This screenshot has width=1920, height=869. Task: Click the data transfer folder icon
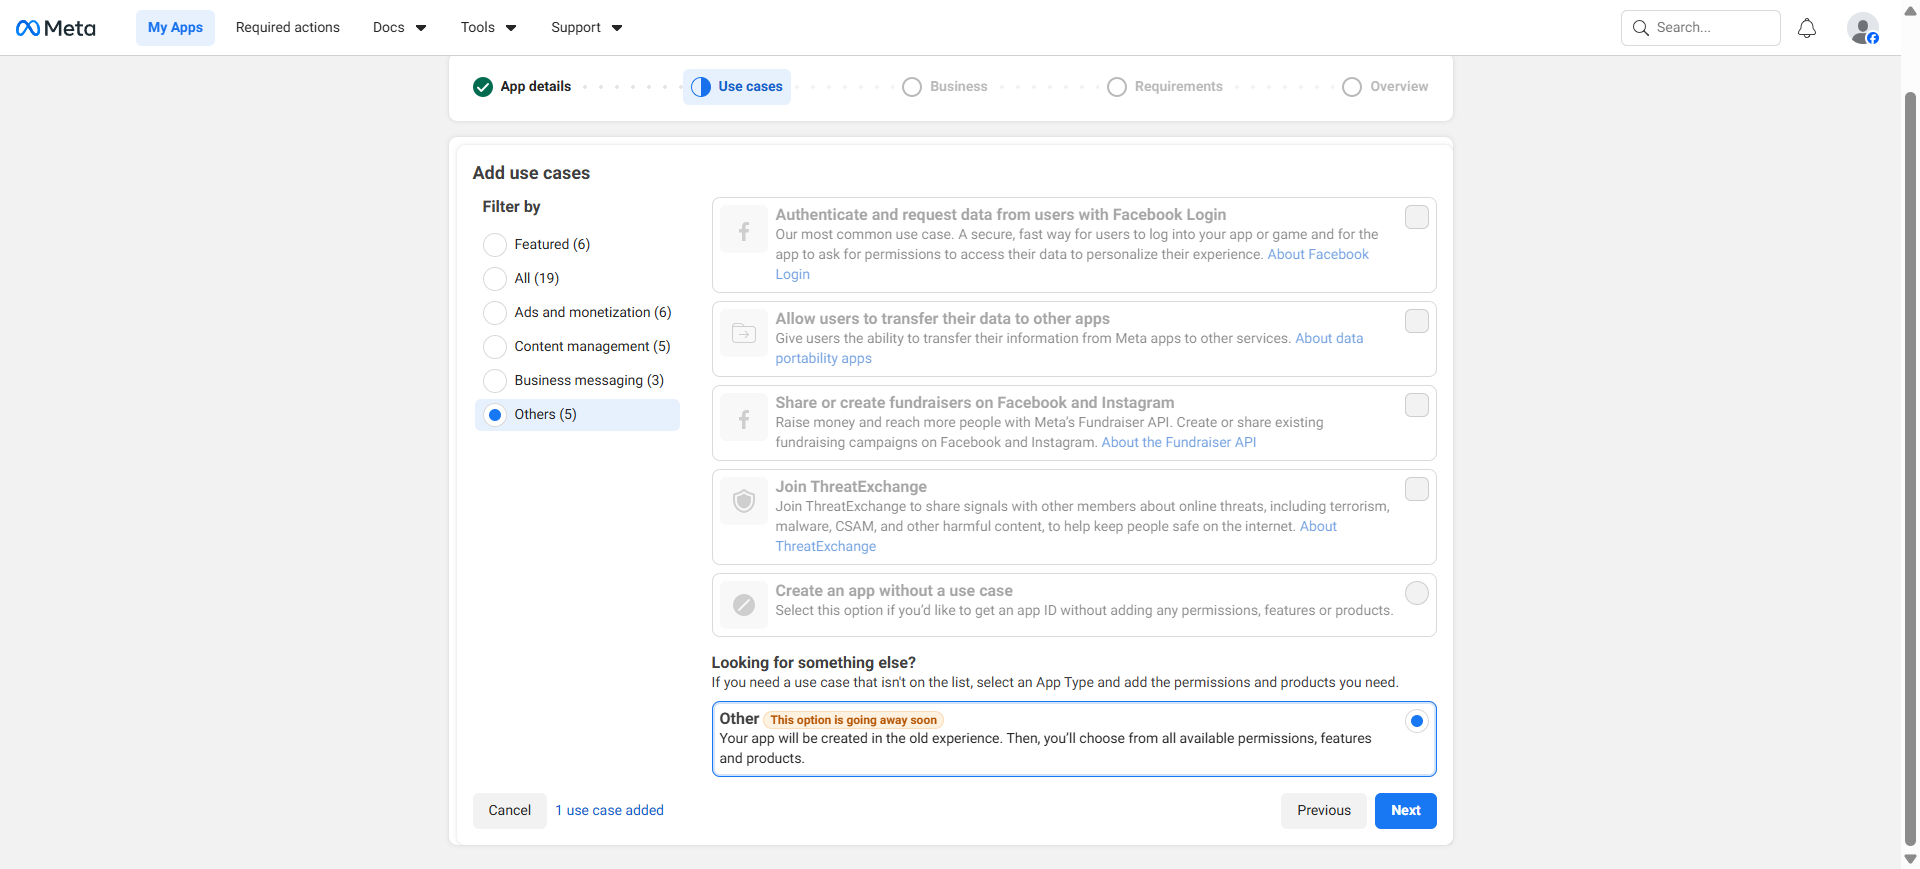(x=744, y=334)
